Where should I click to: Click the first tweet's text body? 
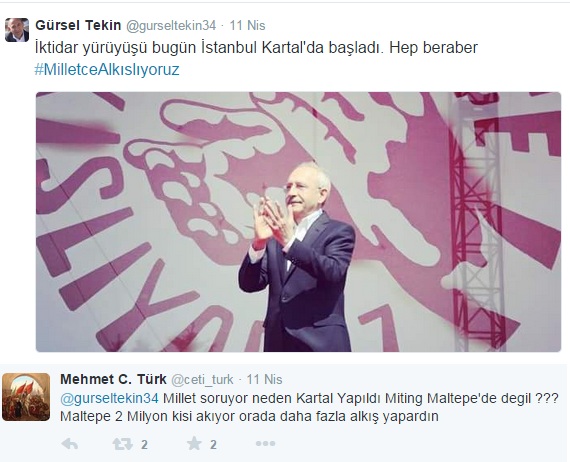click(x=256, y=58)
